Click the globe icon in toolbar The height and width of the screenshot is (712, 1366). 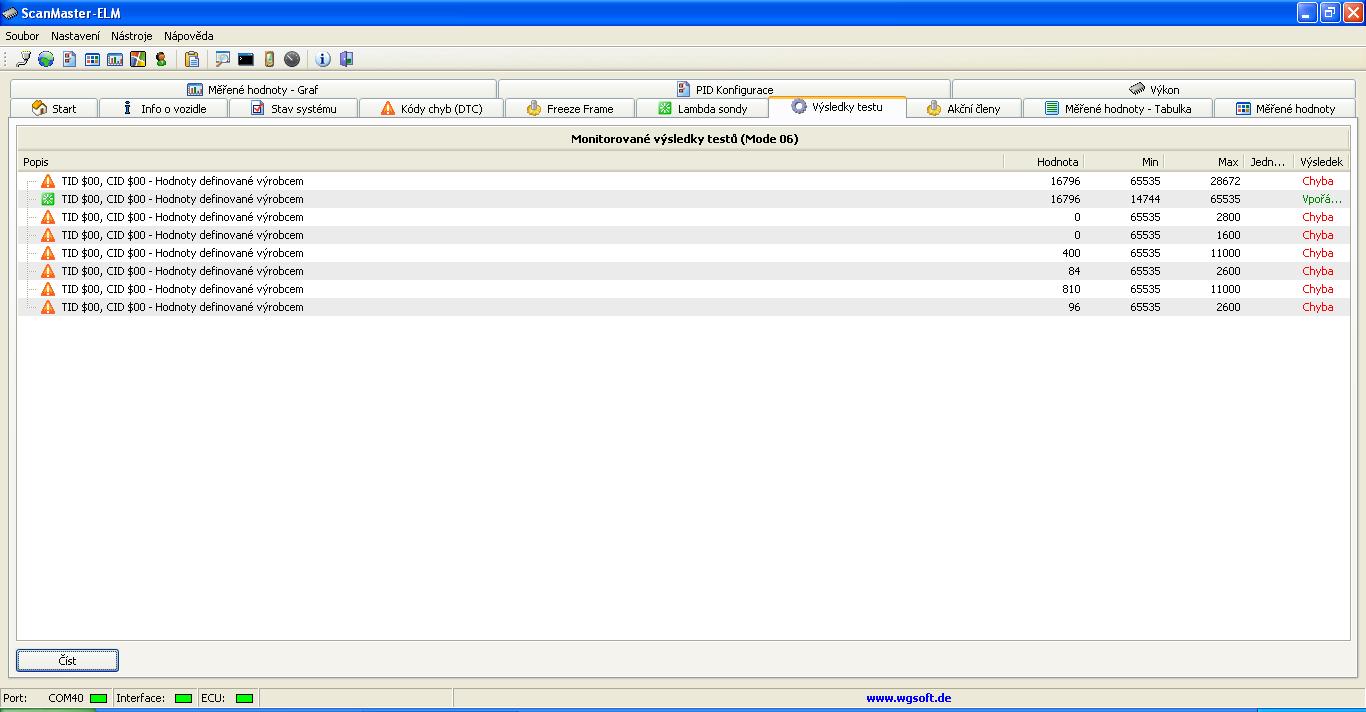(46, 59)
